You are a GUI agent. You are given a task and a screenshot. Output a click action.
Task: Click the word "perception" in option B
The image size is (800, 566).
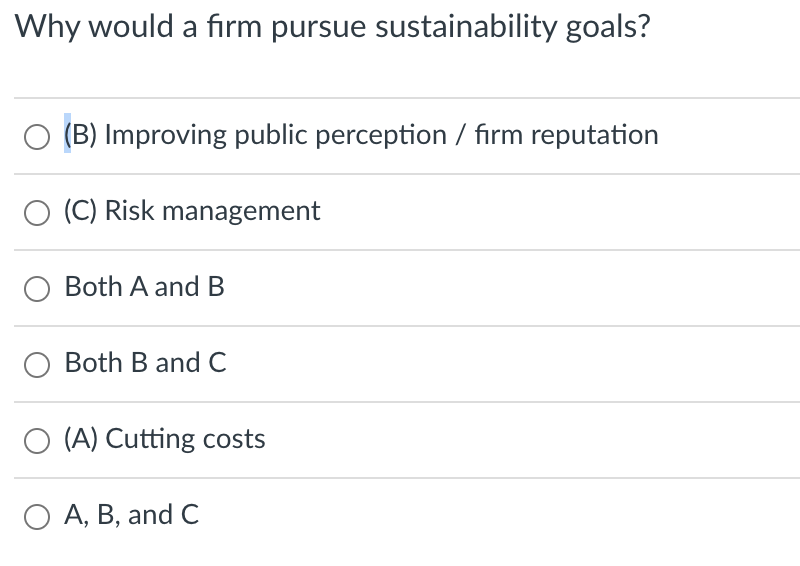tap(378, 135)
